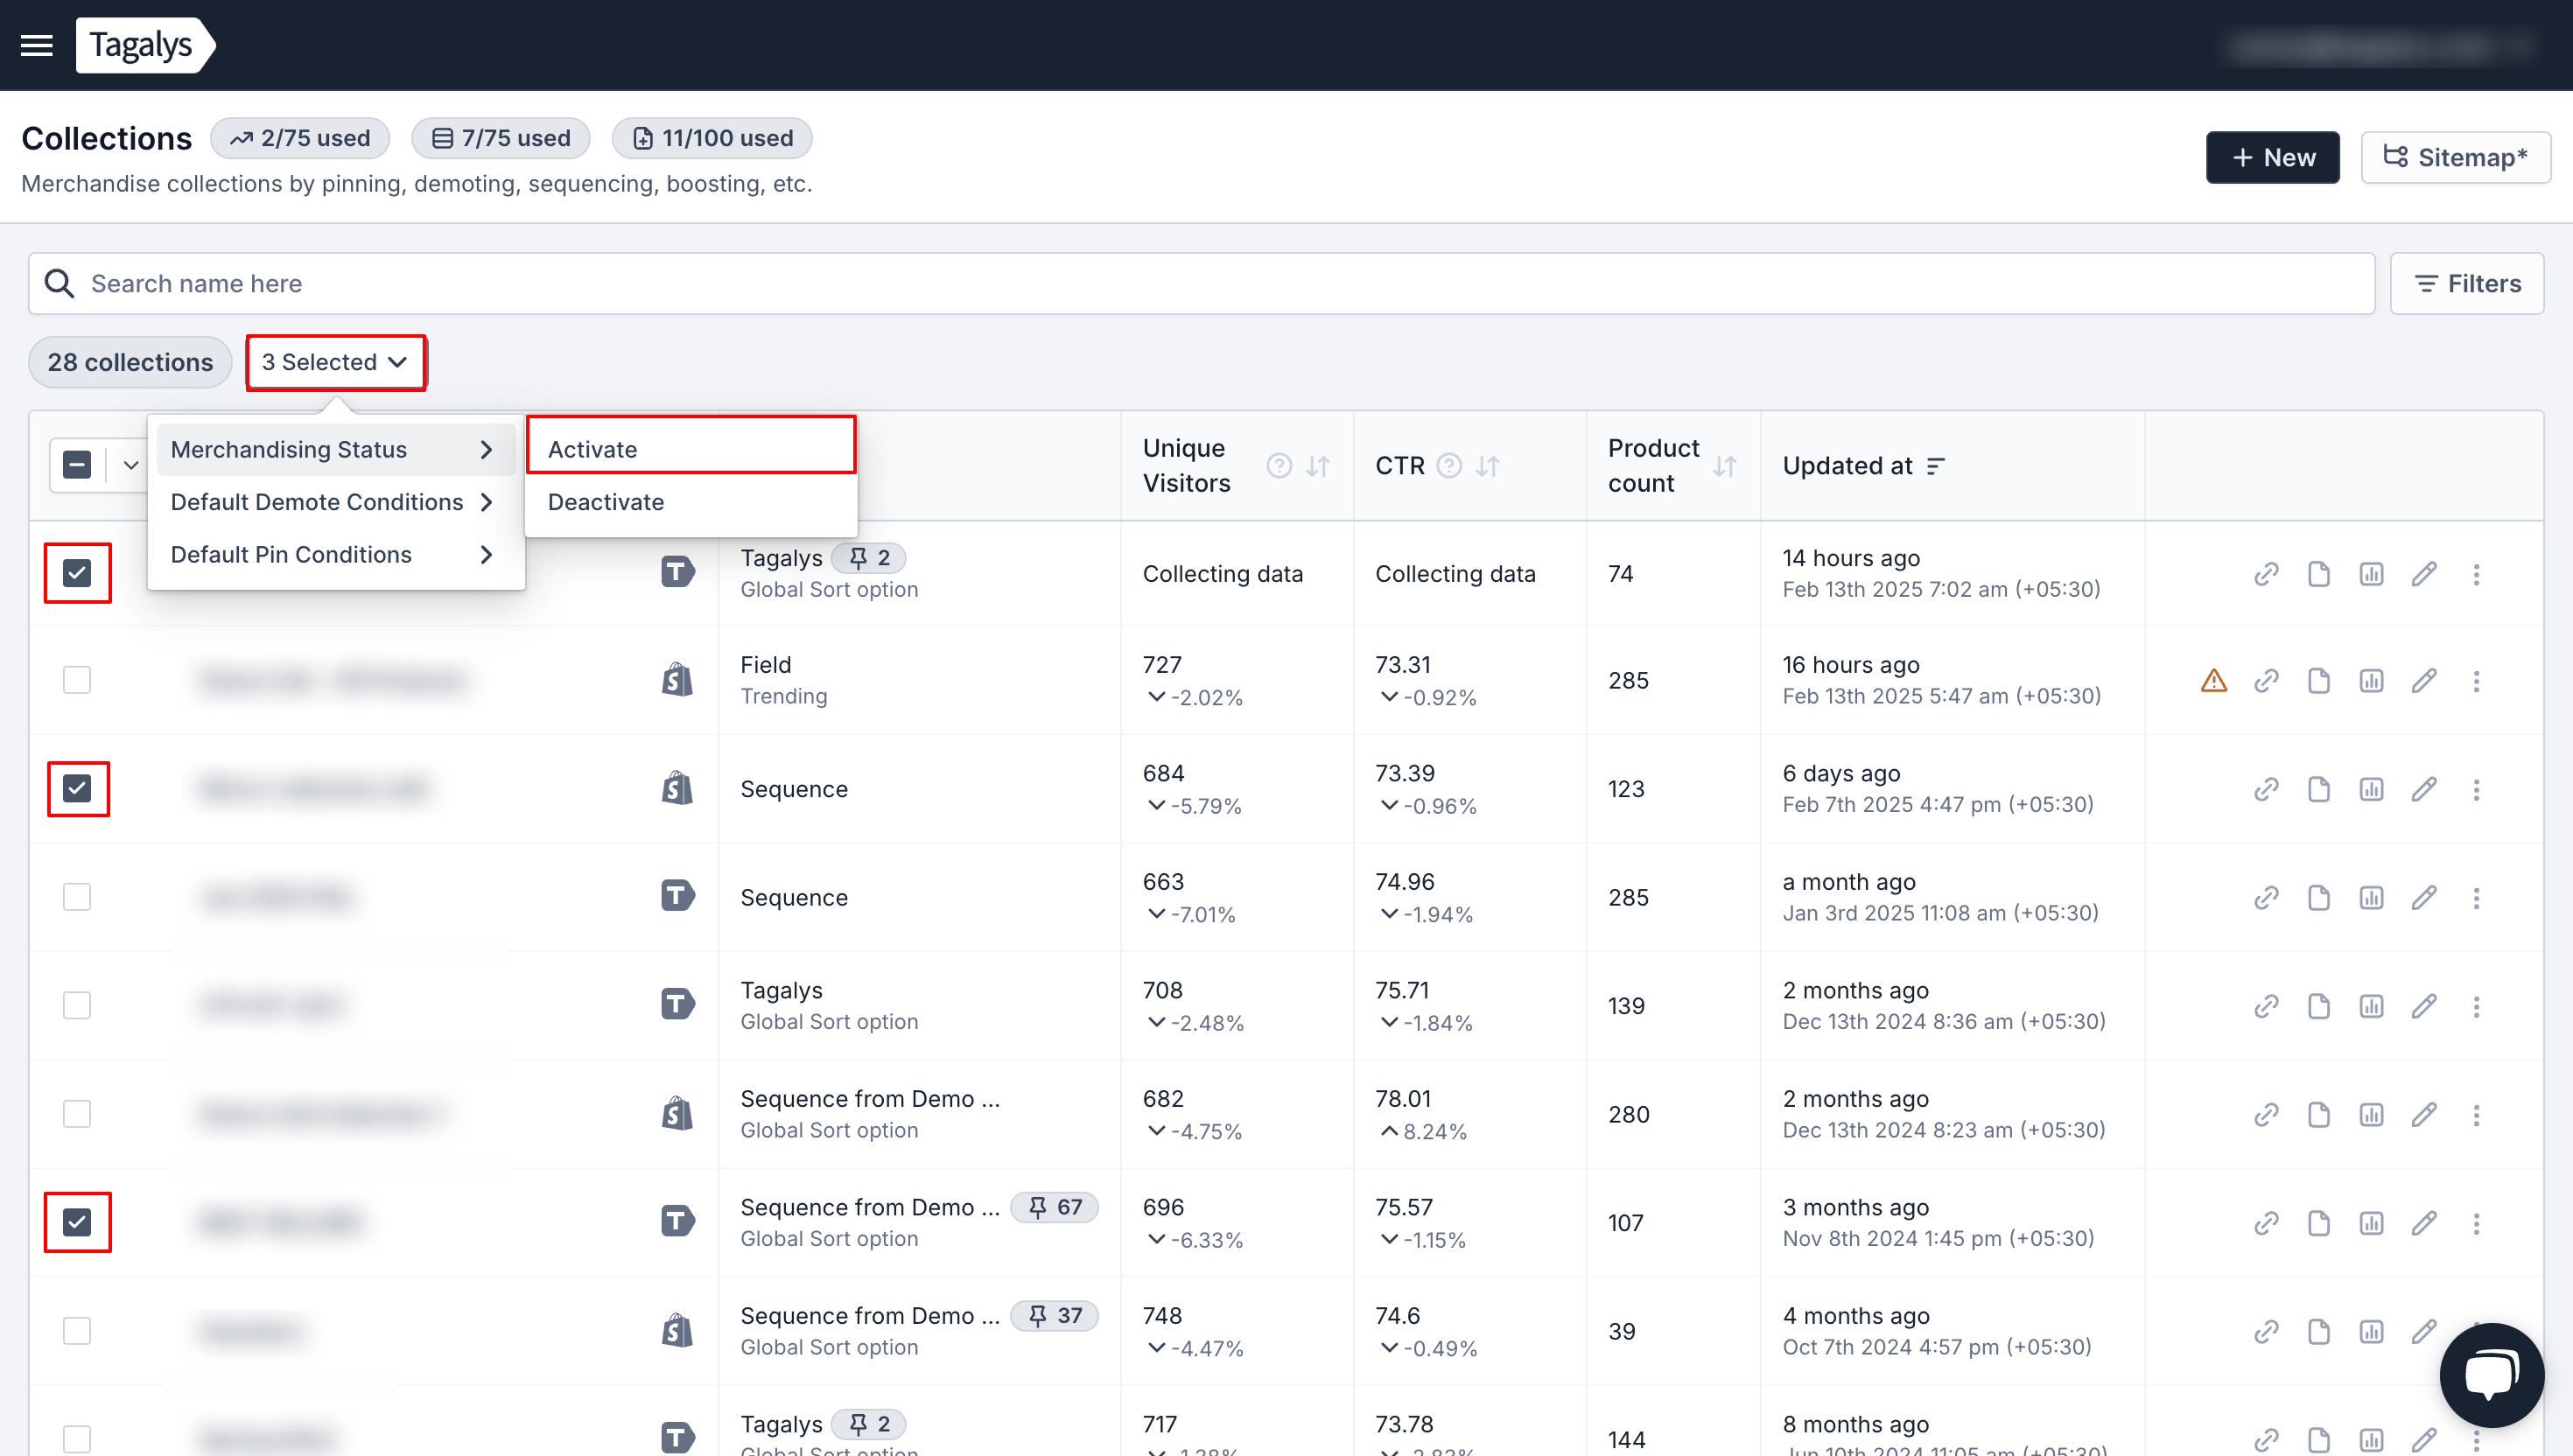
Task: Sort by Product count arrows
Action: pos(1724,466)
